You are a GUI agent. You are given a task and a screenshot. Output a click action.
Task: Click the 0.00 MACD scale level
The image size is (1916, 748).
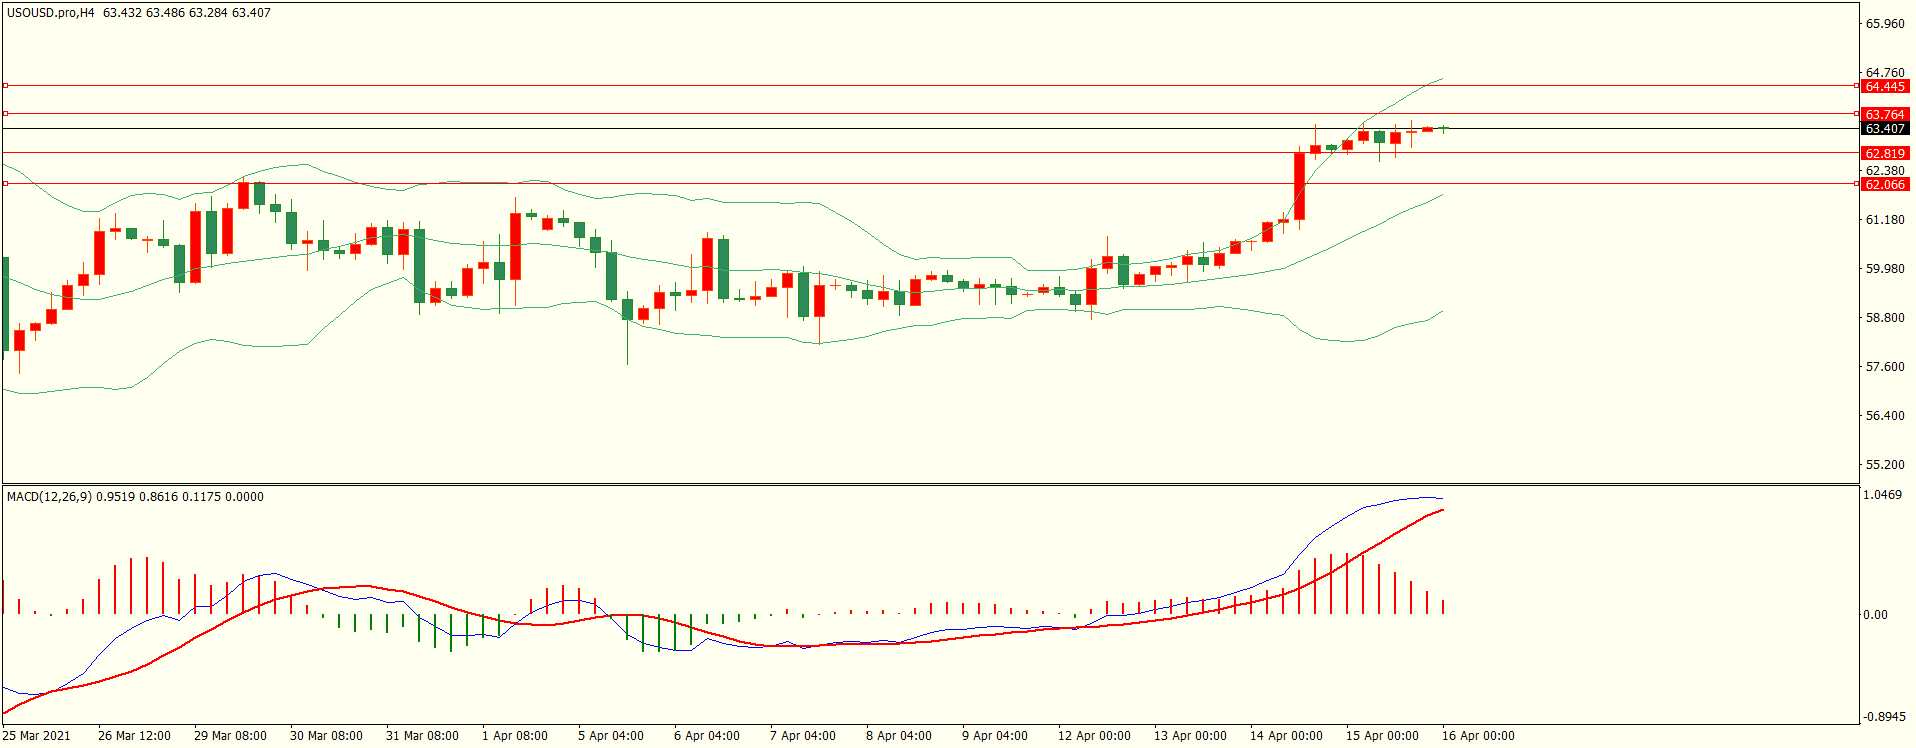click(x=1875, y=615)
